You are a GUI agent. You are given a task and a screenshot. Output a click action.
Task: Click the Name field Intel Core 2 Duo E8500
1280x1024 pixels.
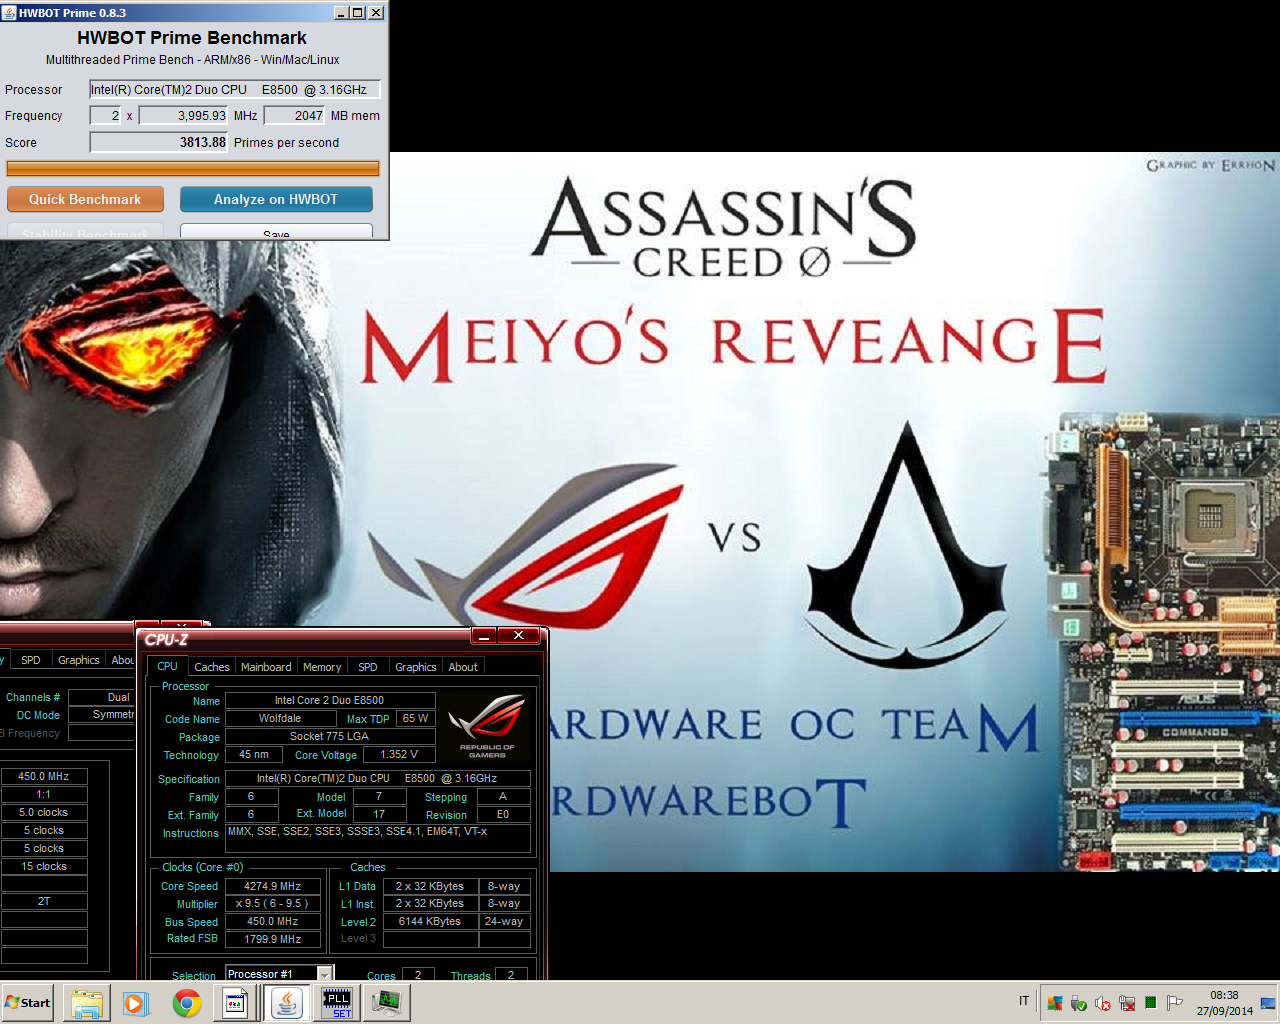click(330, 700)
